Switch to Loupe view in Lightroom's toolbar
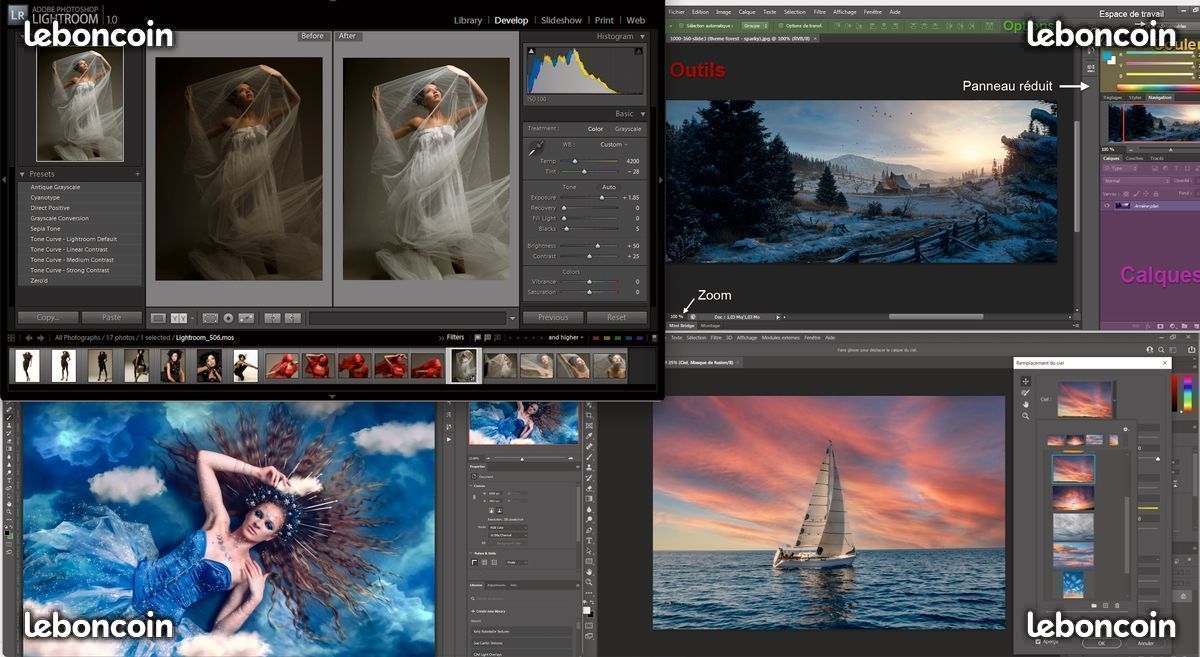The image size is (1200, 657). tap(158, 318)
